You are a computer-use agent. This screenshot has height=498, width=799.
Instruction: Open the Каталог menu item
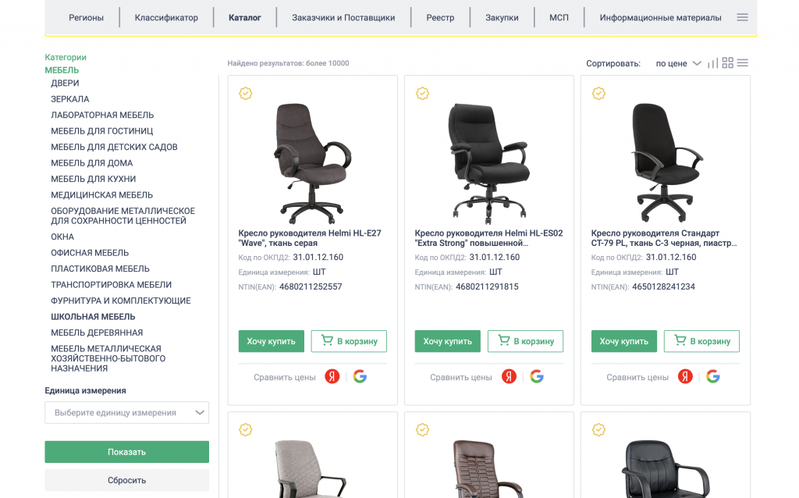(244, 17)
